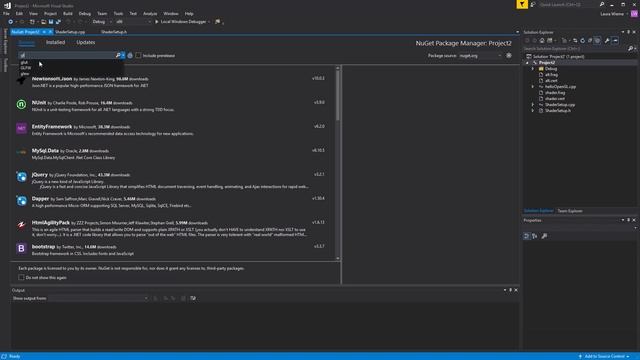Select the EntityFramework package
The width and height of the screenshot is (640, 360).
175,130
